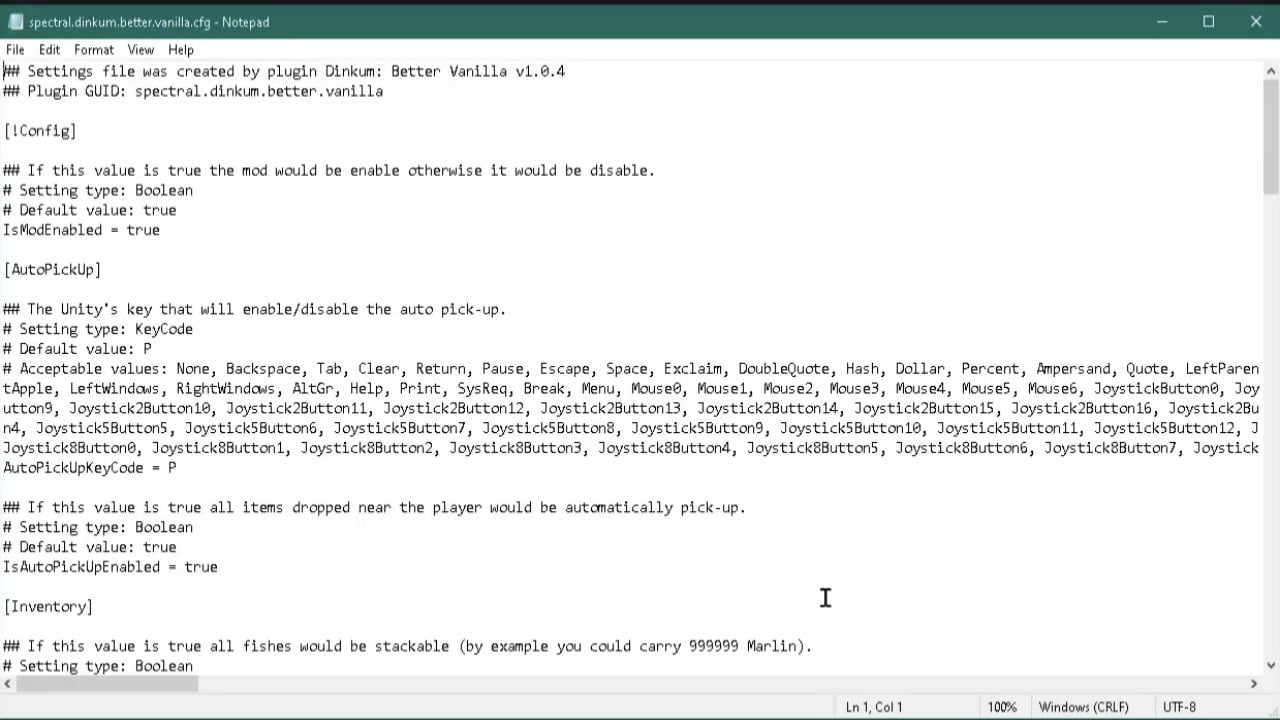Maximize the Notepad window
Viewport: 1280px width, 720px height.
click(1208, 21)
